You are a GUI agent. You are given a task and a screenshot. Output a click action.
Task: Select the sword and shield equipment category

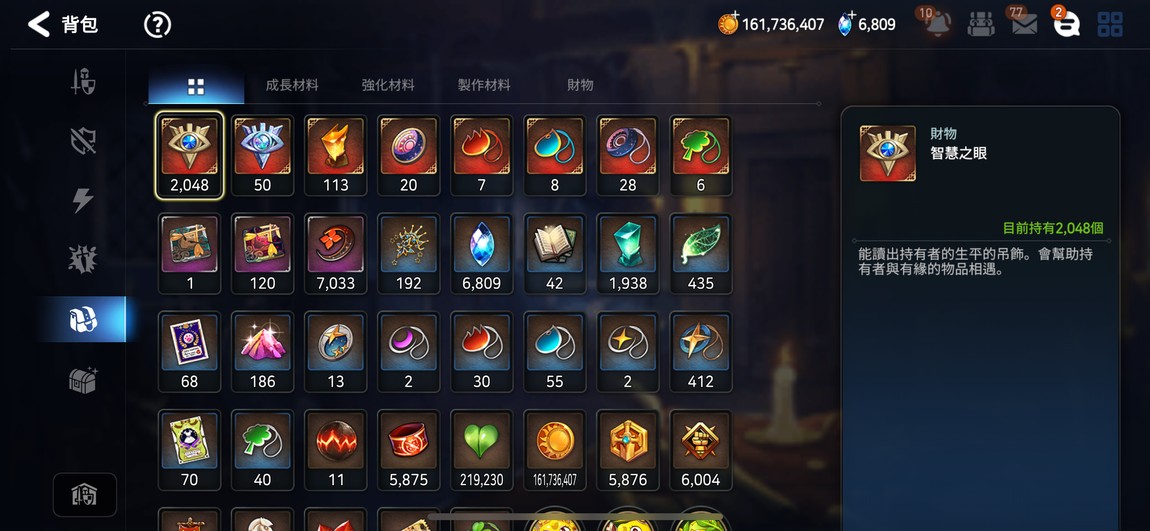(82, 82)
